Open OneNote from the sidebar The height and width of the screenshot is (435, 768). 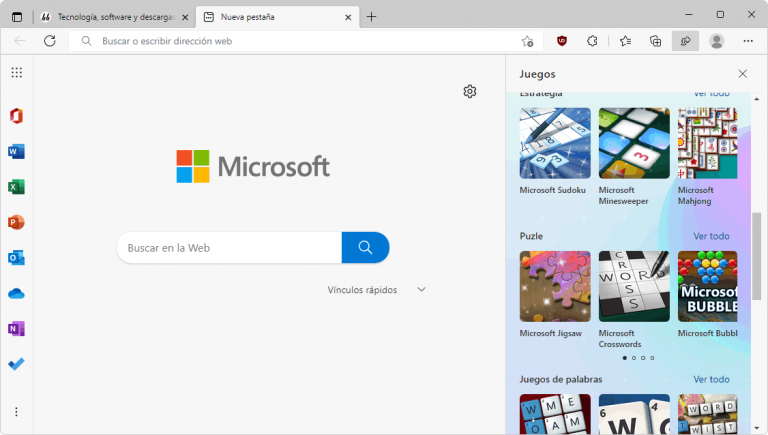point(16,329)
